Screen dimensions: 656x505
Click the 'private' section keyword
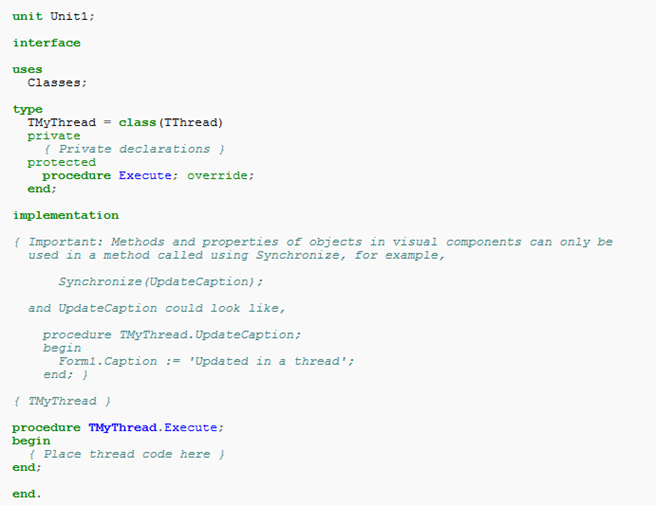tap(54, 135)
